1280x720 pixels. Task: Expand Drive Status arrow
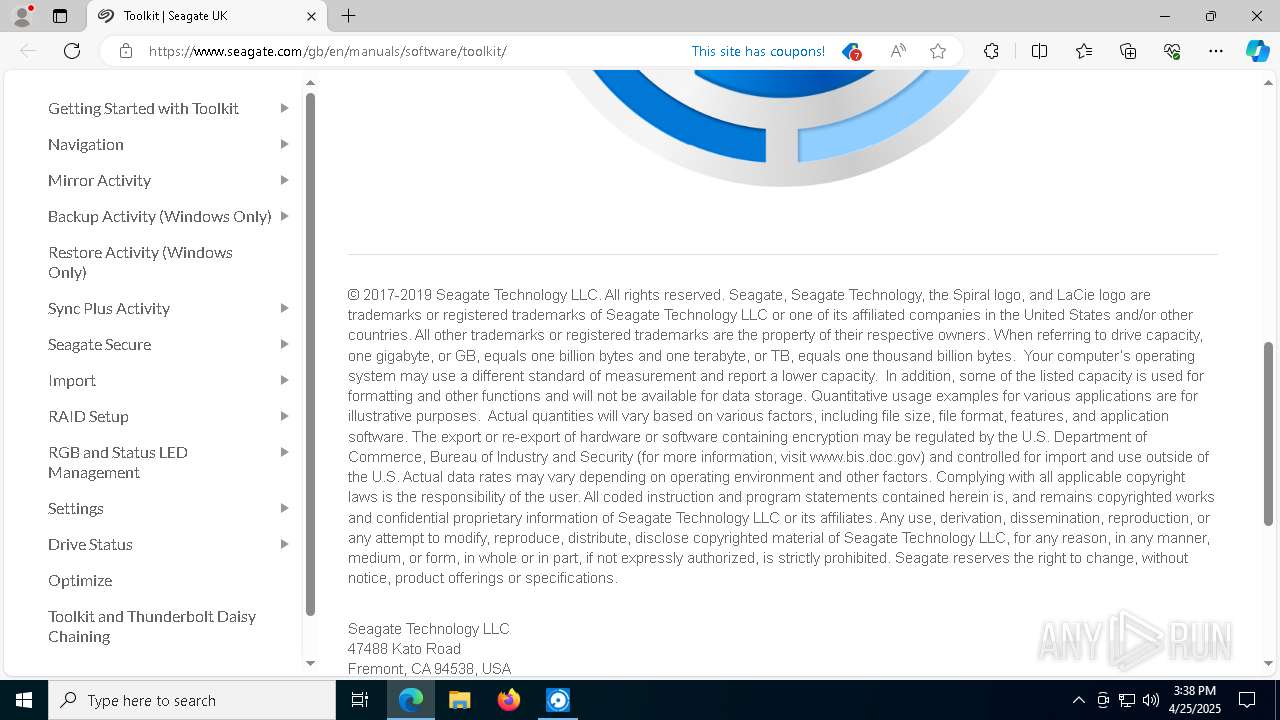click(285, 544)
